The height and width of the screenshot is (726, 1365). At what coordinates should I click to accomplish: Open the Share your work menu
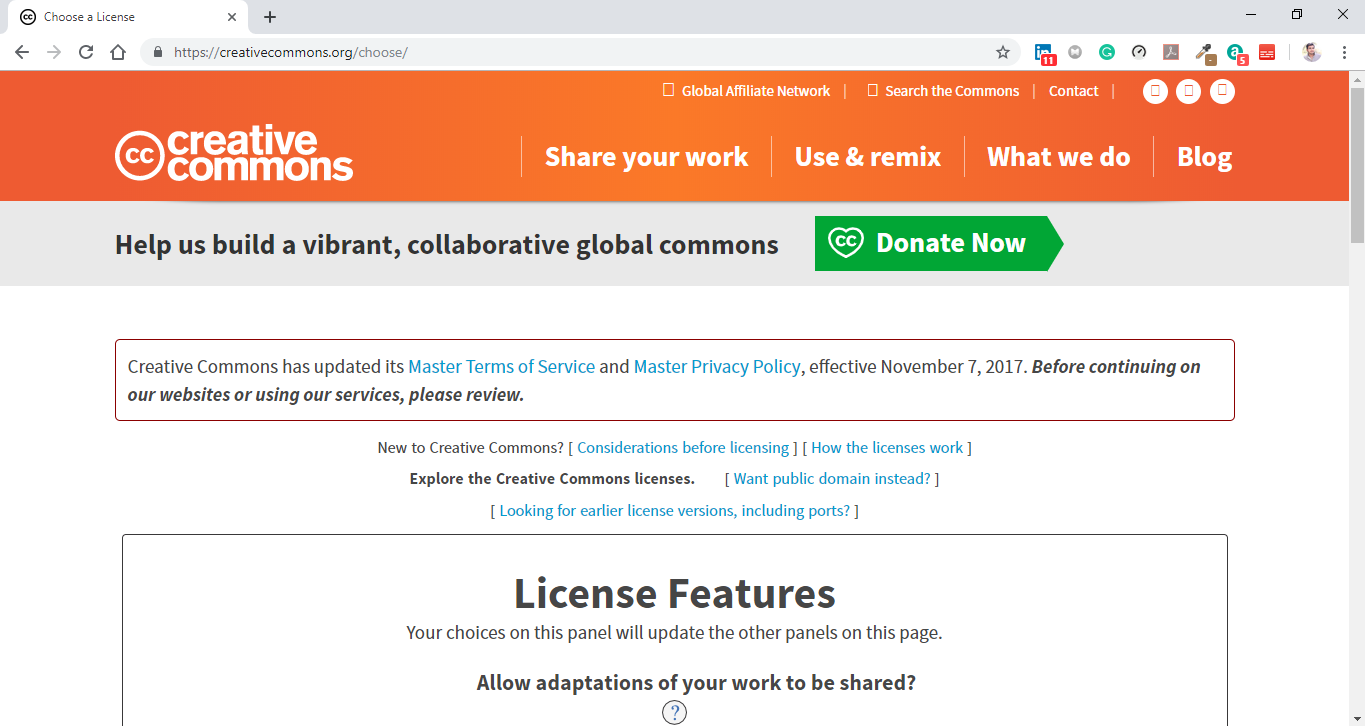pos(646,157)
